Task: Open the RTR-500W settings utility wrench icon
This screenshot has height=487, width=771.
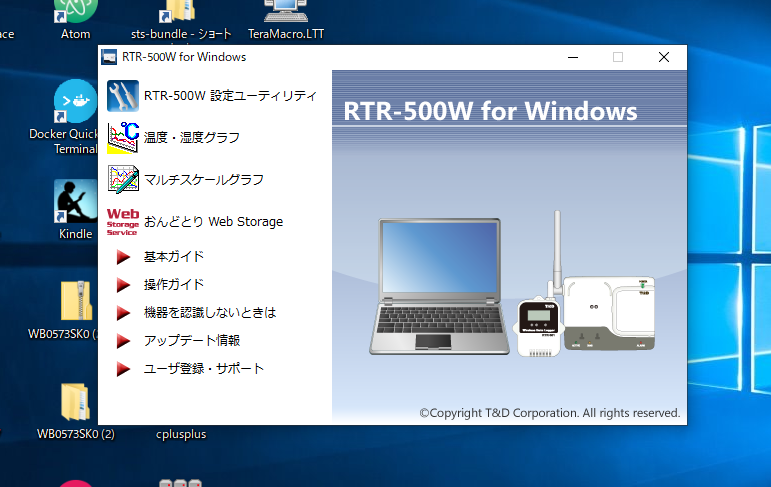Action: pyautogui.click(x=122, y=95)
